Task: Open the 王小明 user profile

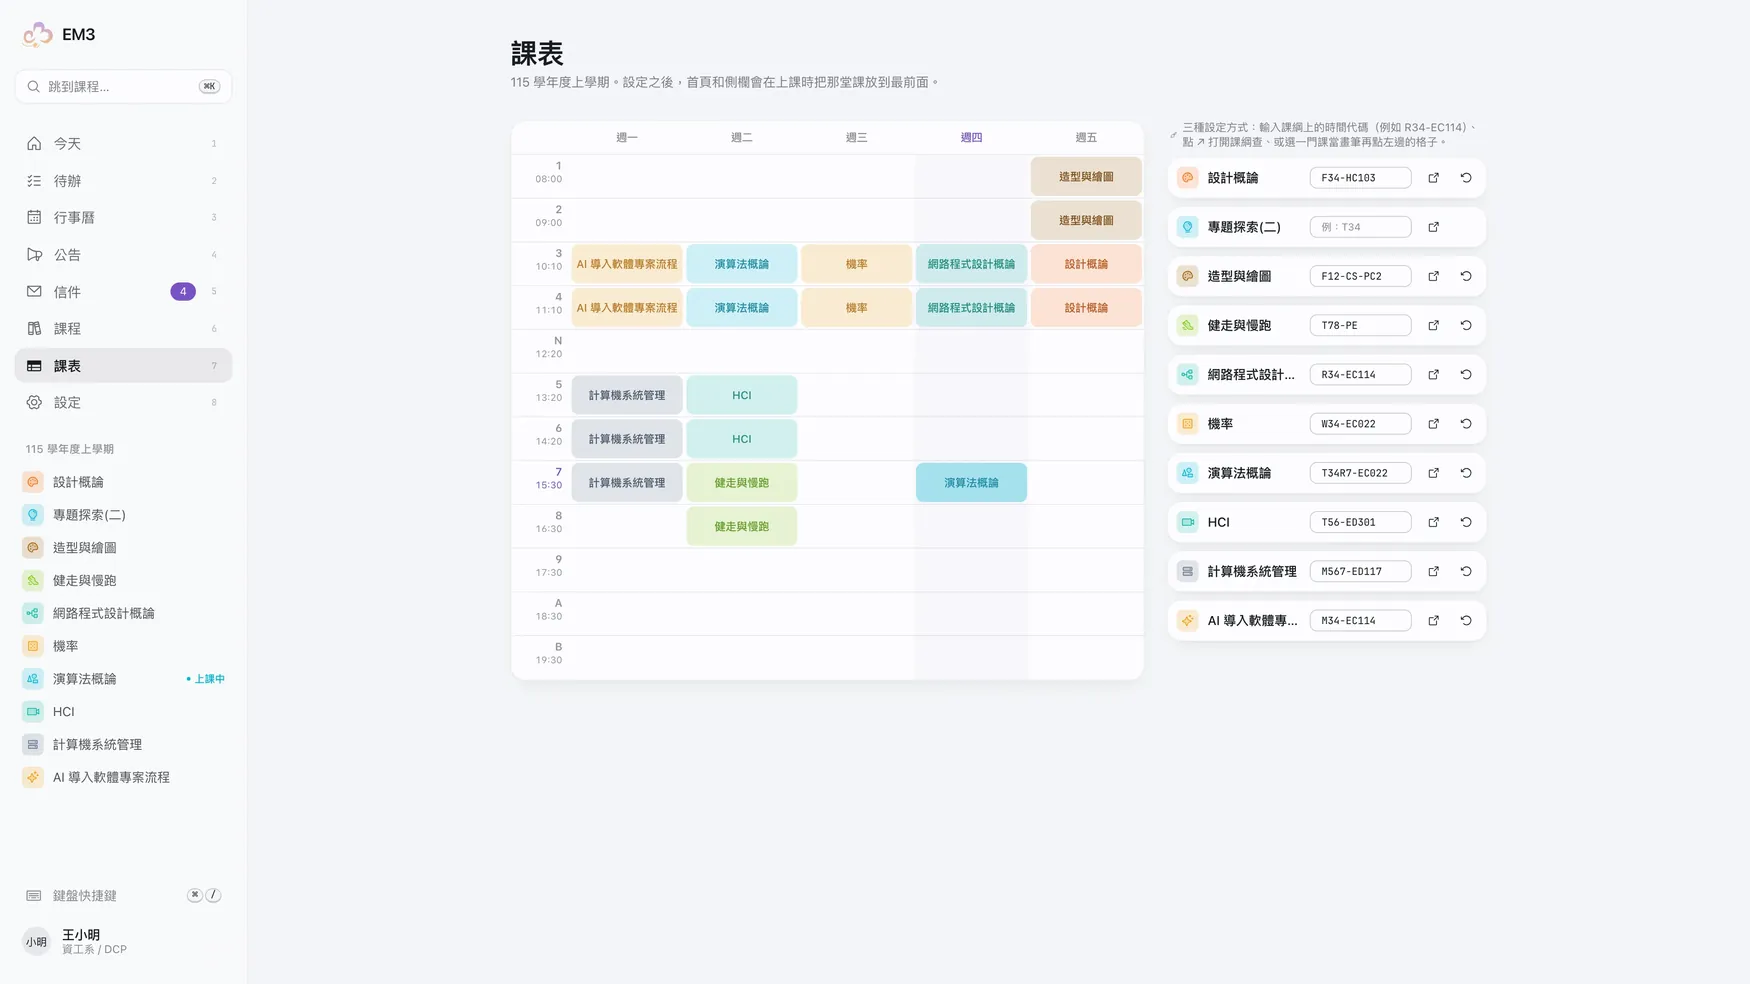Action: tap(123, 941)
